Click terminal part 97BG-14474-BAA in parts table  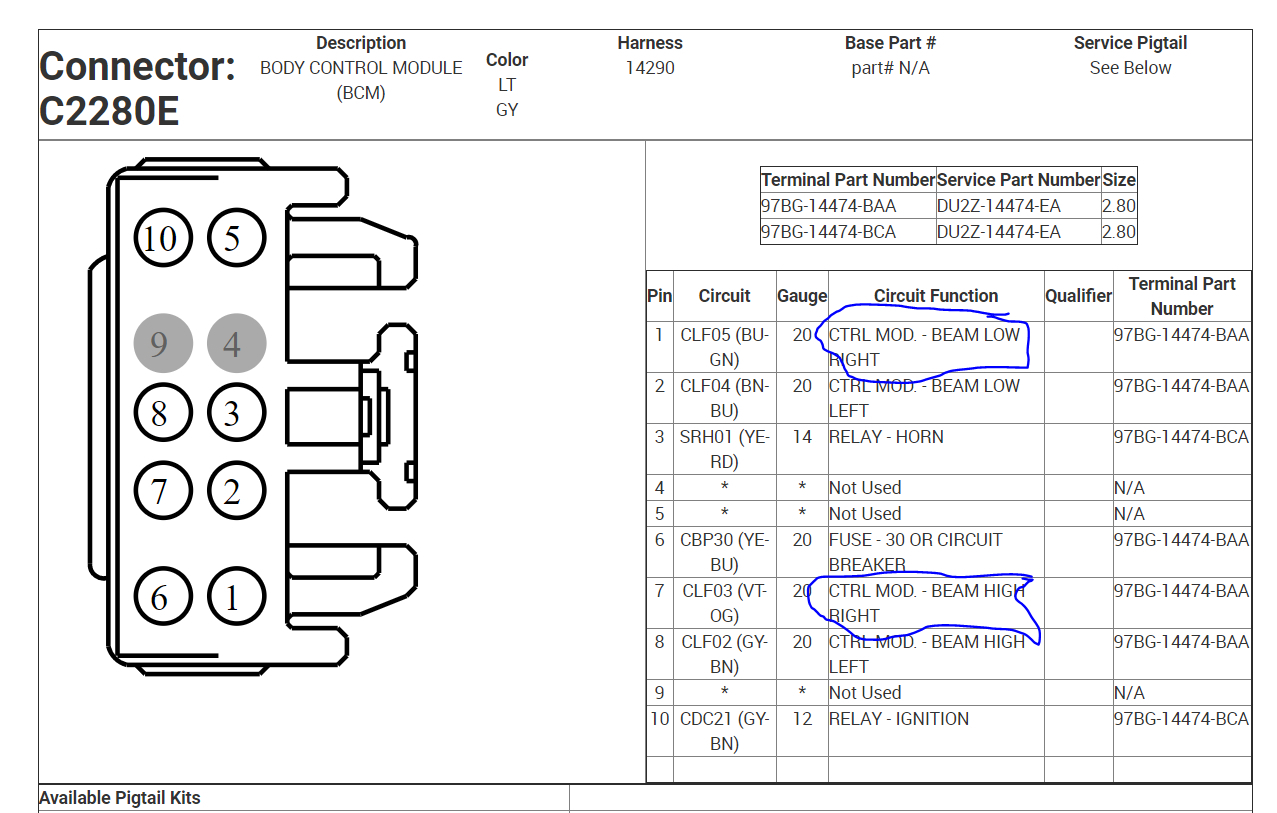828,206
